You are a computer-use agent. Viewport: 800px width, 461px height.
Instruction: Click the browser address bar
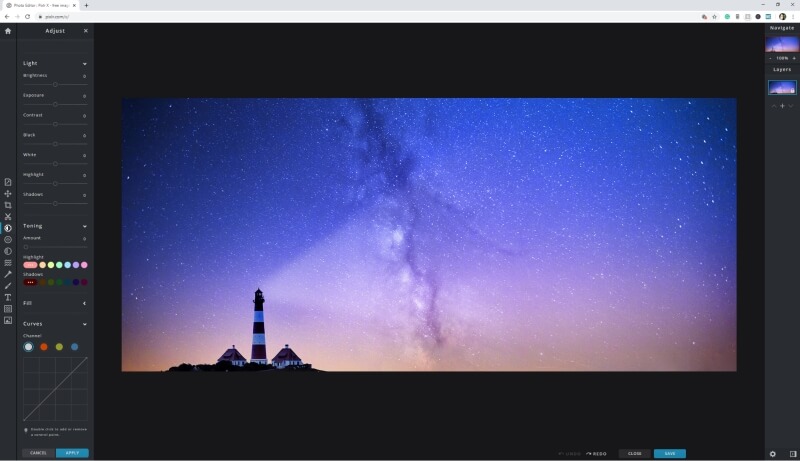coord(367,16)
